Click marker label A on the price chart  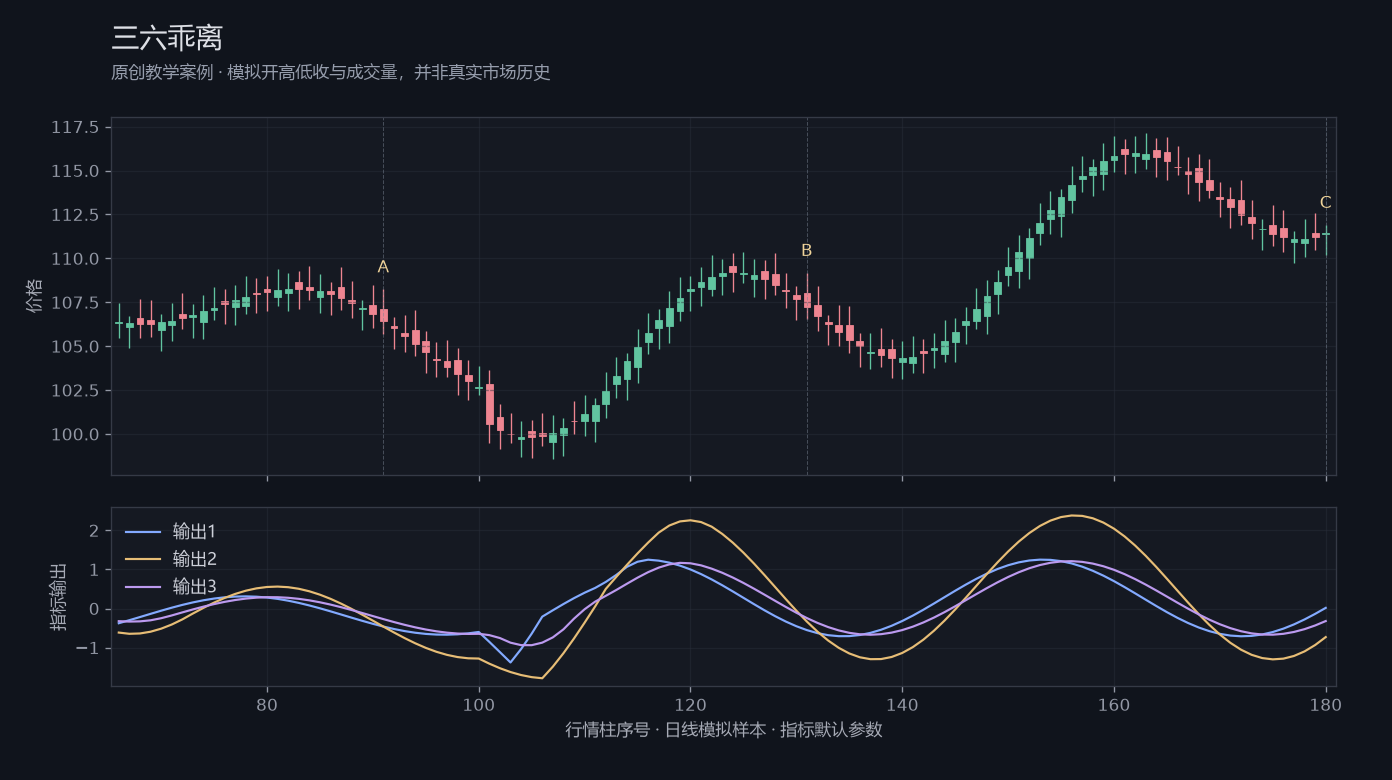pos(383,267)
